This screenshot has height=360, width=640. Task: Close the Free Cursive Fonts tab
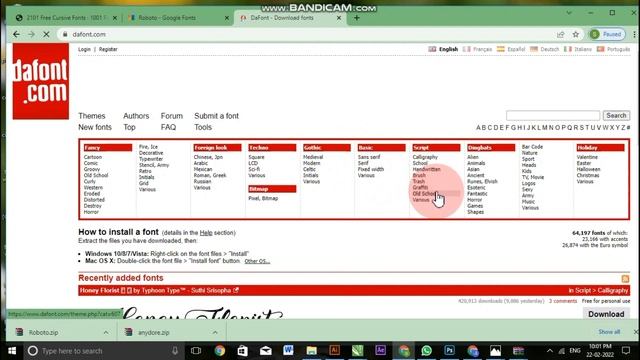click(115, 18)
